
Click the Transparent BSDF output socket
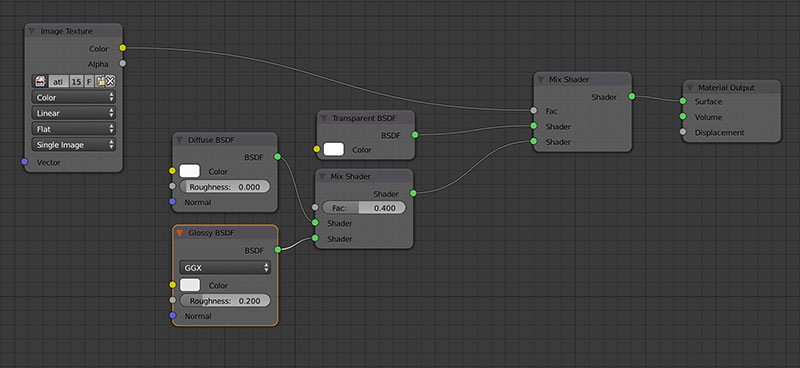[415, 135]
